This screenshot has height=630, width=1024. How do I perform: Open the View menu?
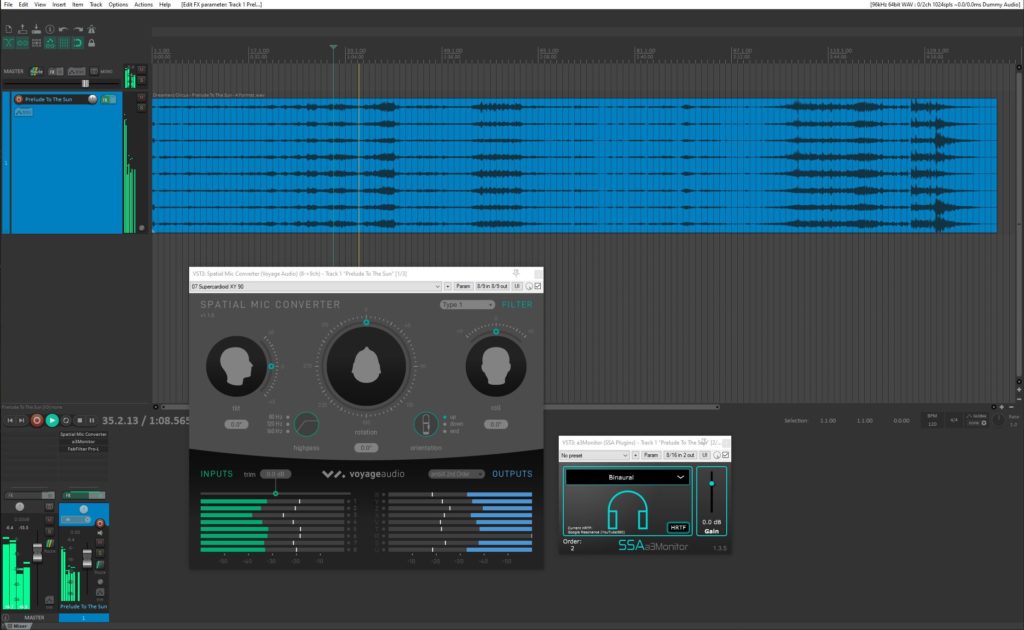(x=40, y=4)
